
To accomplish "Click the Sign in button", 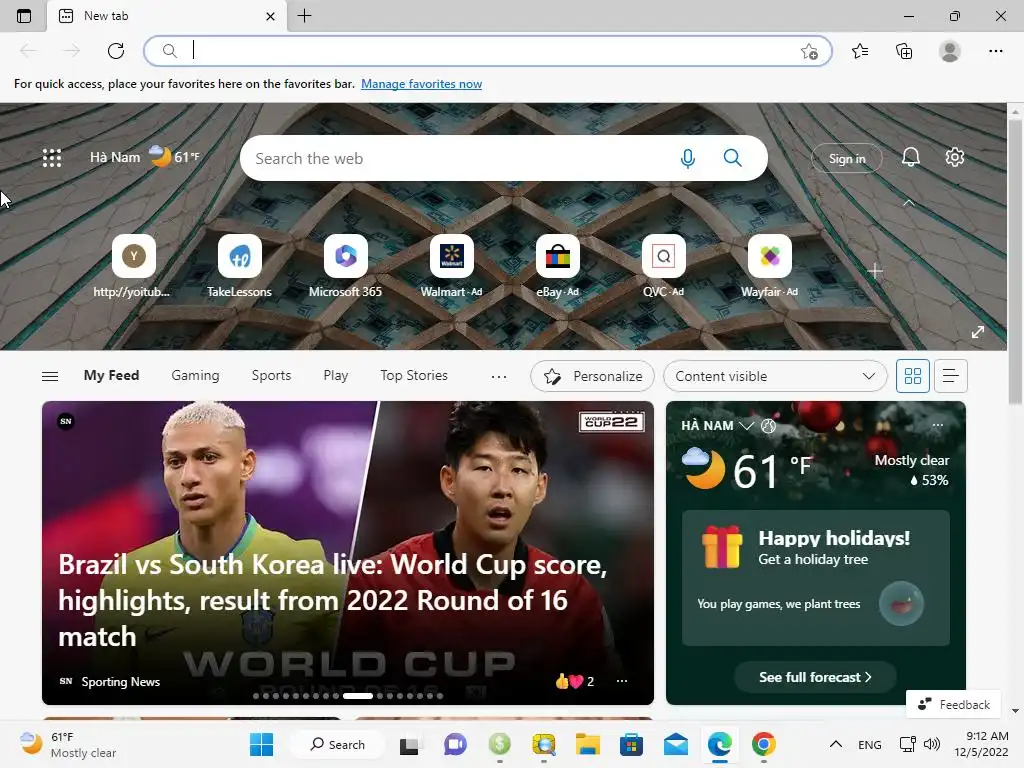I will [x=846, y=158].
